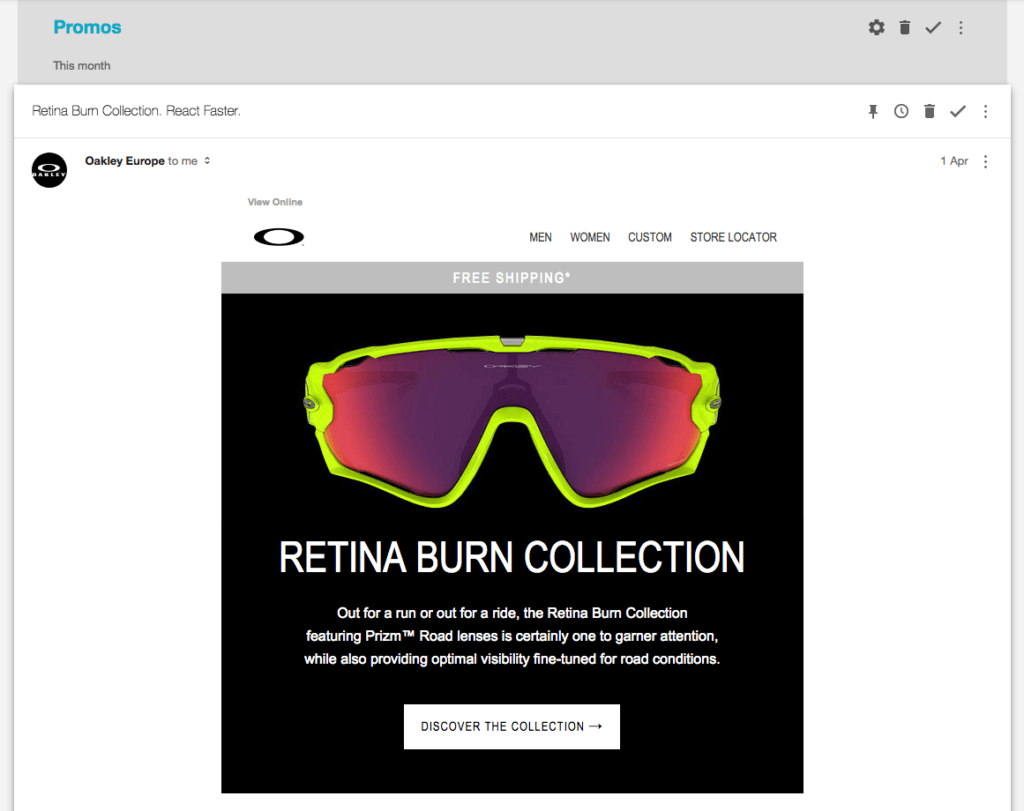Open message options beside 1 Apr
Screen dimensions: 1024x811
(x=985, y=161)
